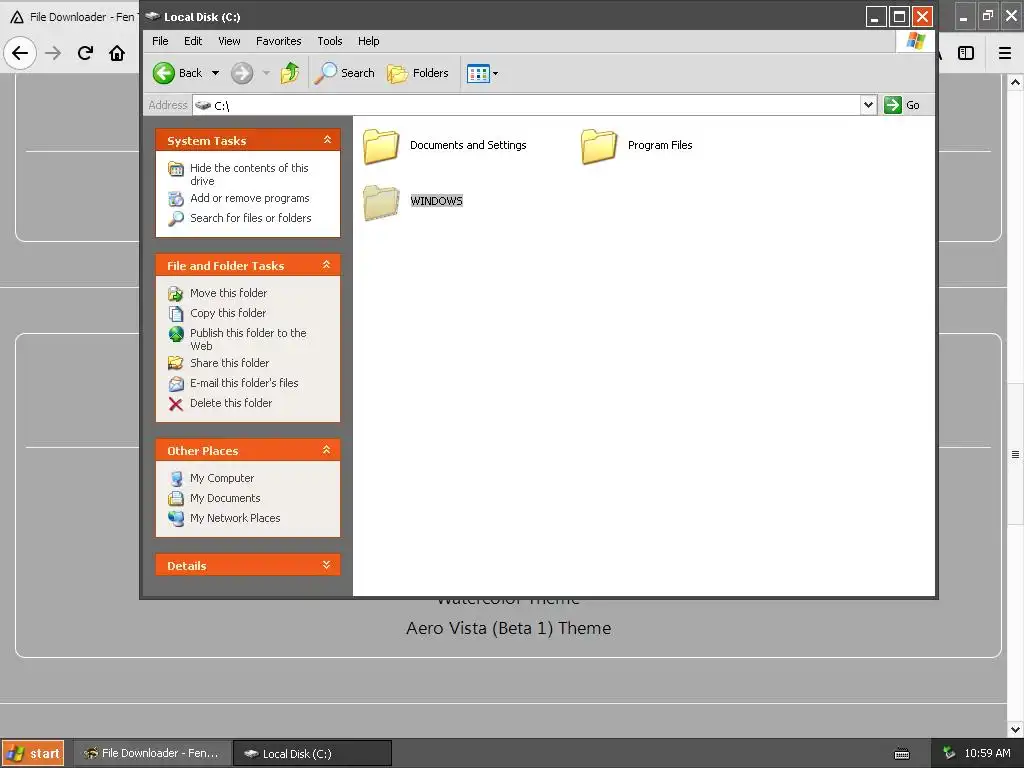
Task: Click the Program Files name label
Action: coord(660,146)
